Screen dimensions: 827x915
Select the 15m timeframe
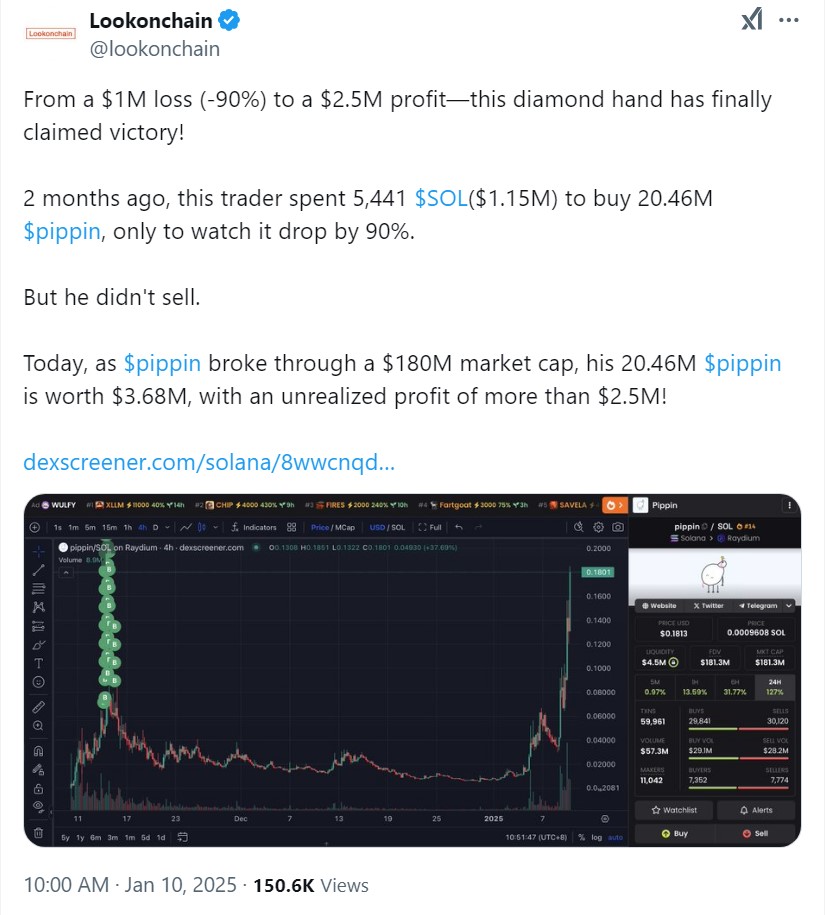pos(108,527)
